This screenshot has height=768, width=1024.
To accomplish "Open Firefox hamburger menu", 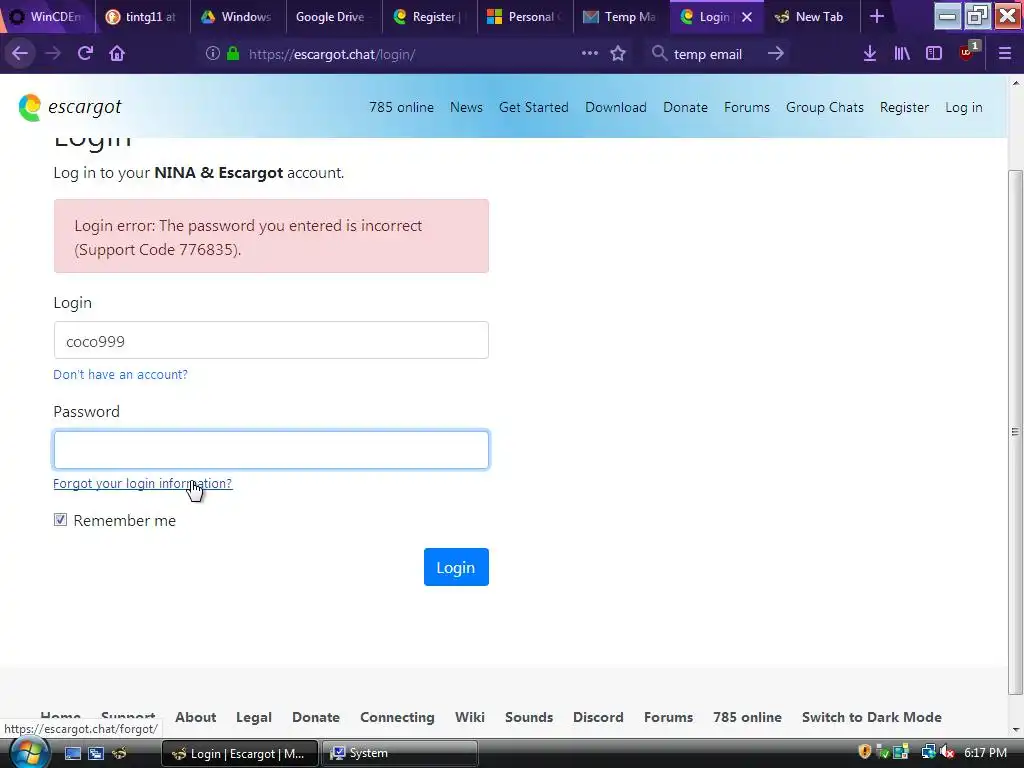I will click(x=1004, y=54).
